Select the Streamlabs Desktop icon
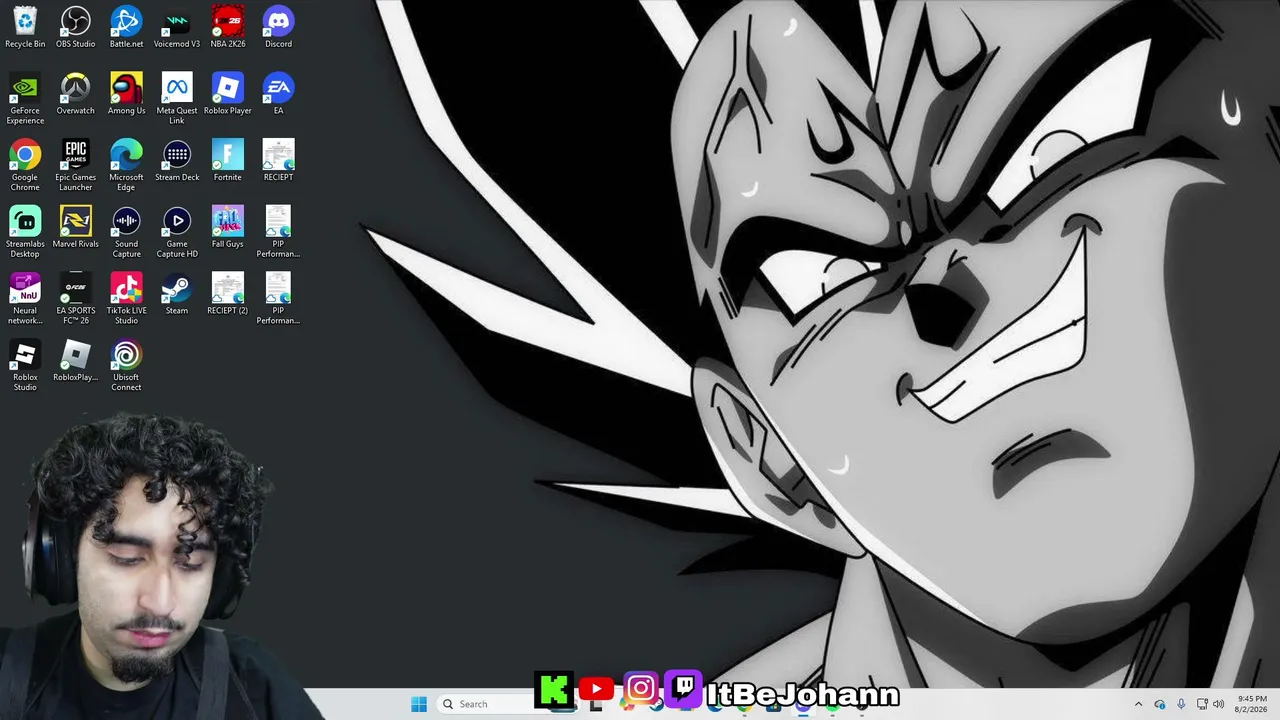Screen dimensions: 1280x720 [x=25, y=232]
